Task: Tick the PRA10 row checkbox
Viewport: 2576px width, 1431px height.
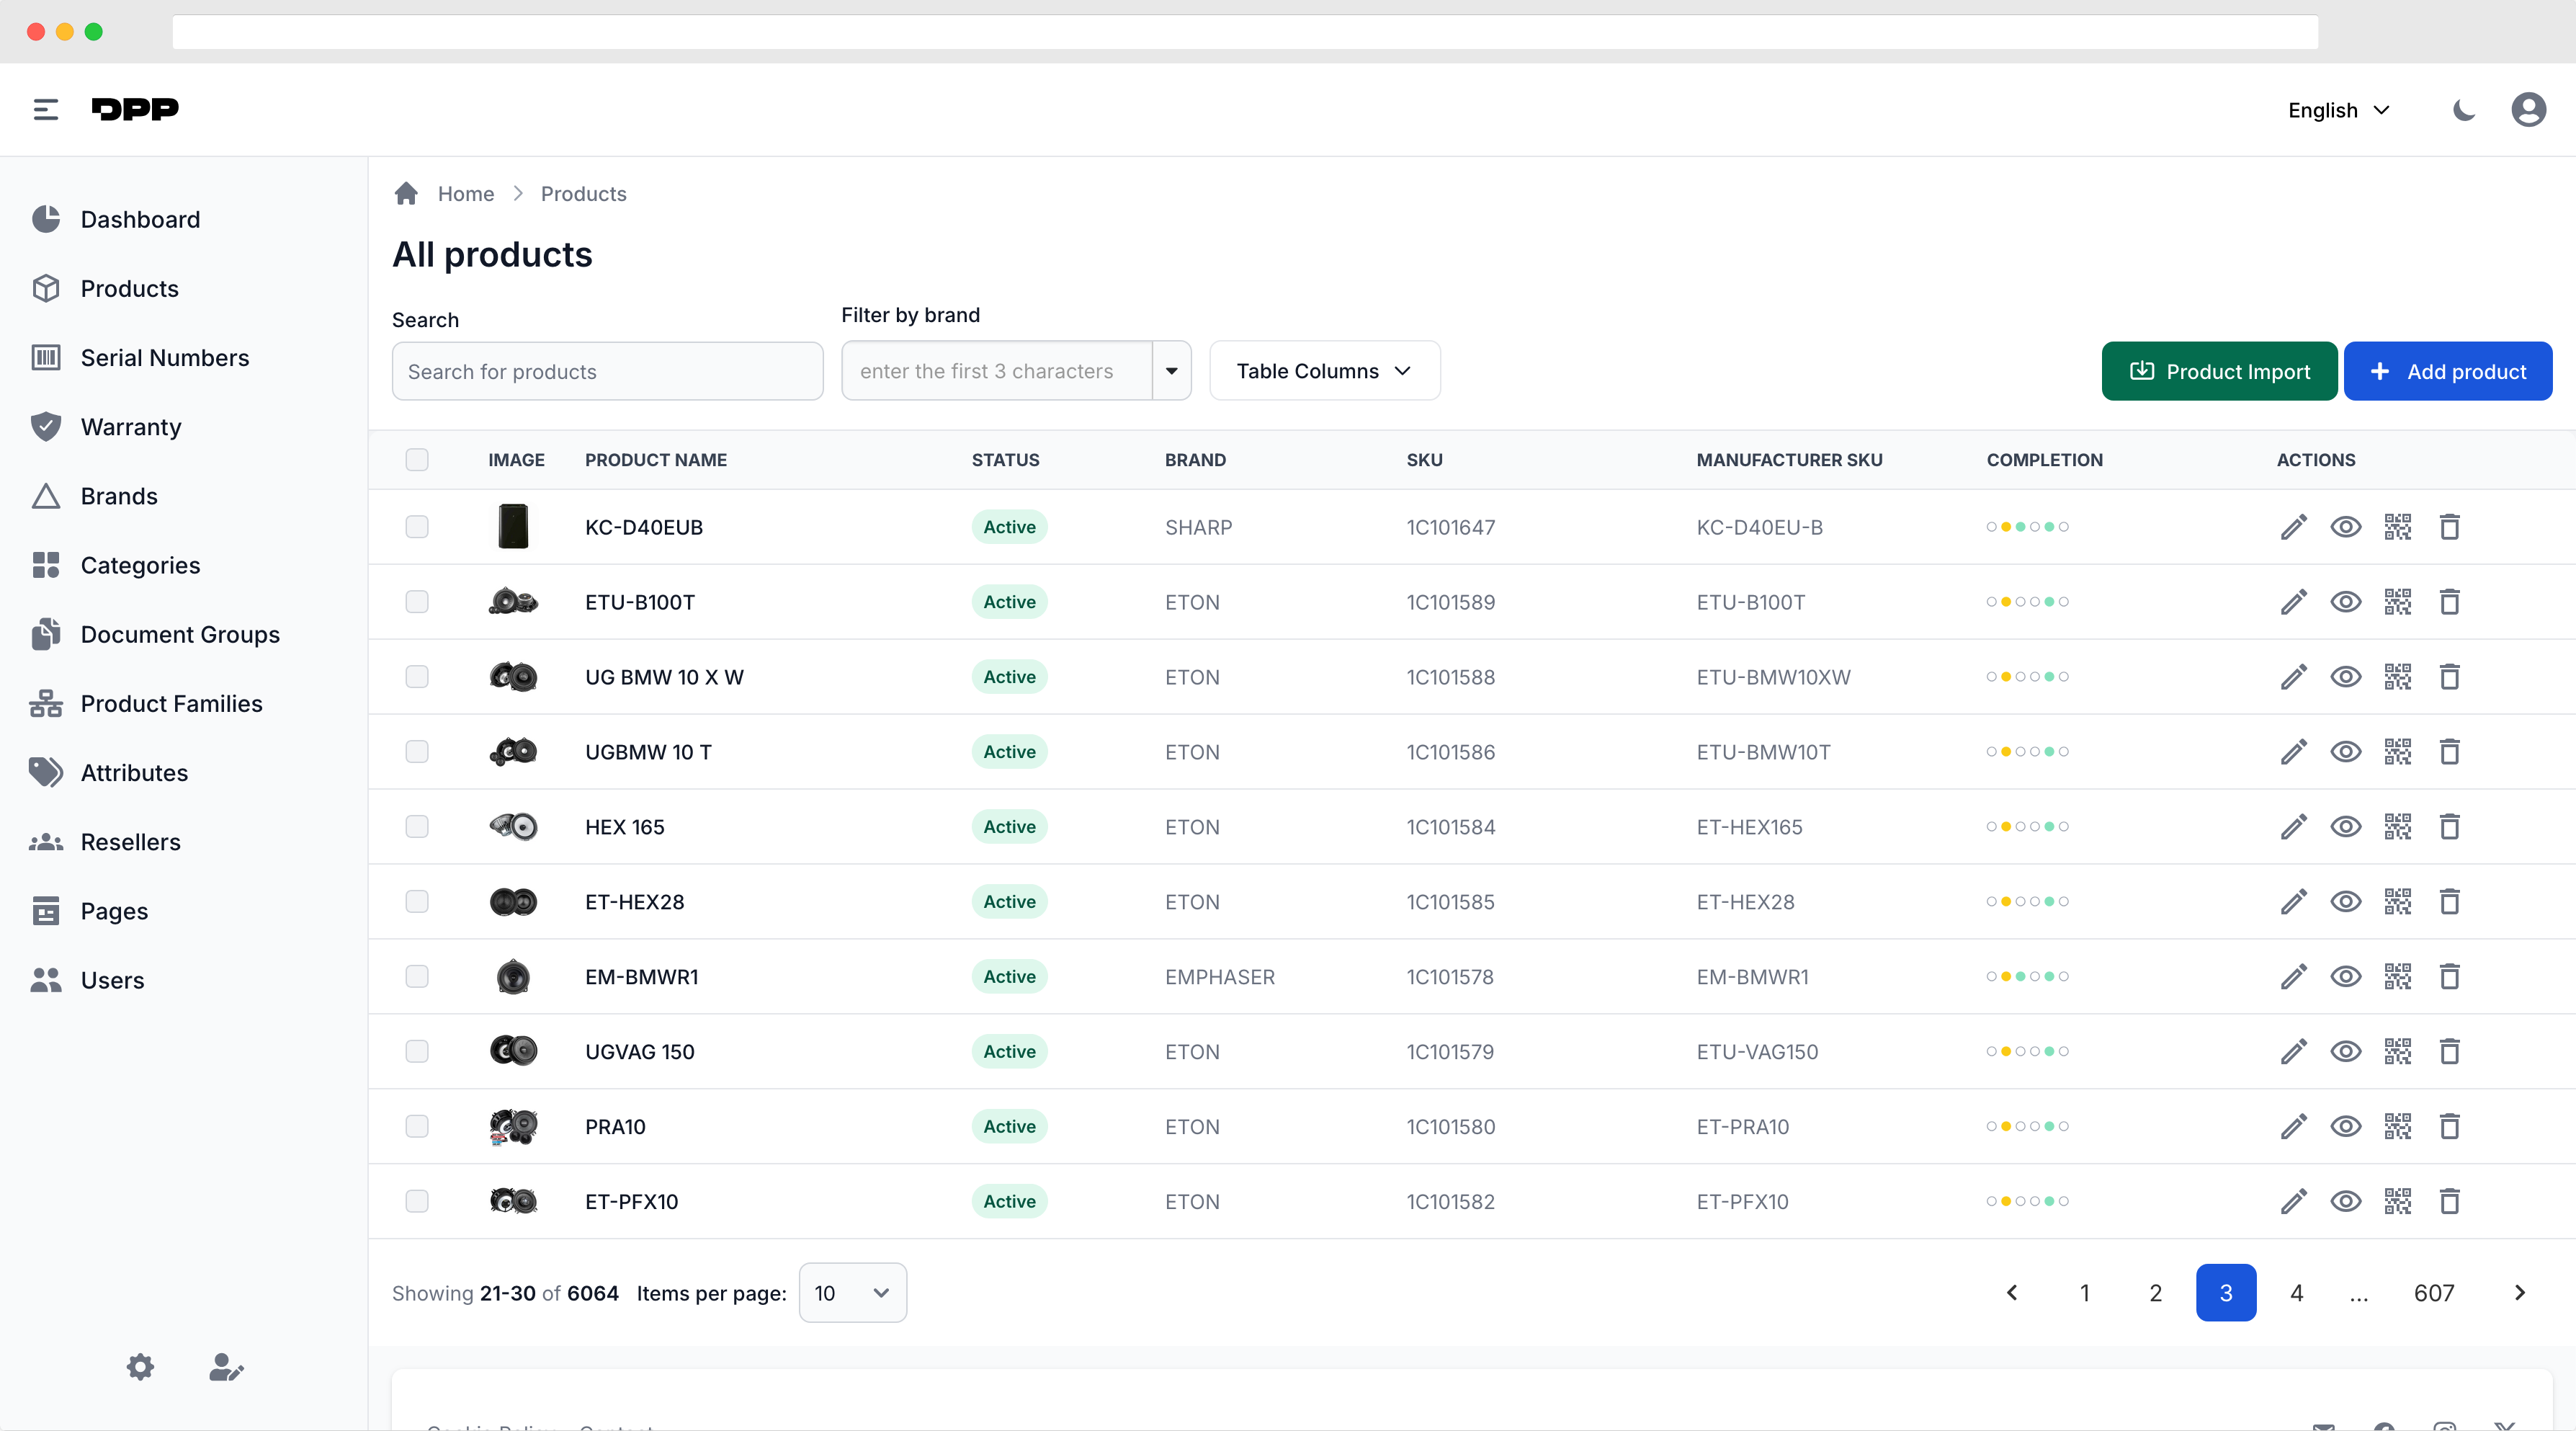Action: point(417,1126)
